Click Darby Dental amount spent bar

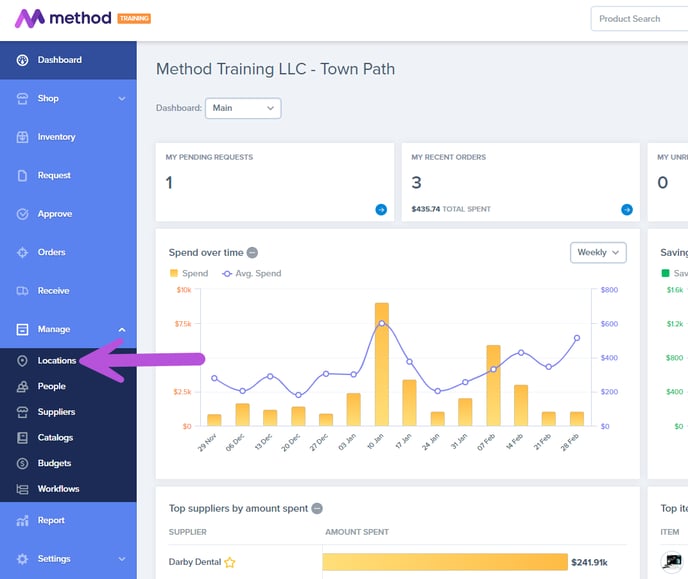click(x=445, y=562)
